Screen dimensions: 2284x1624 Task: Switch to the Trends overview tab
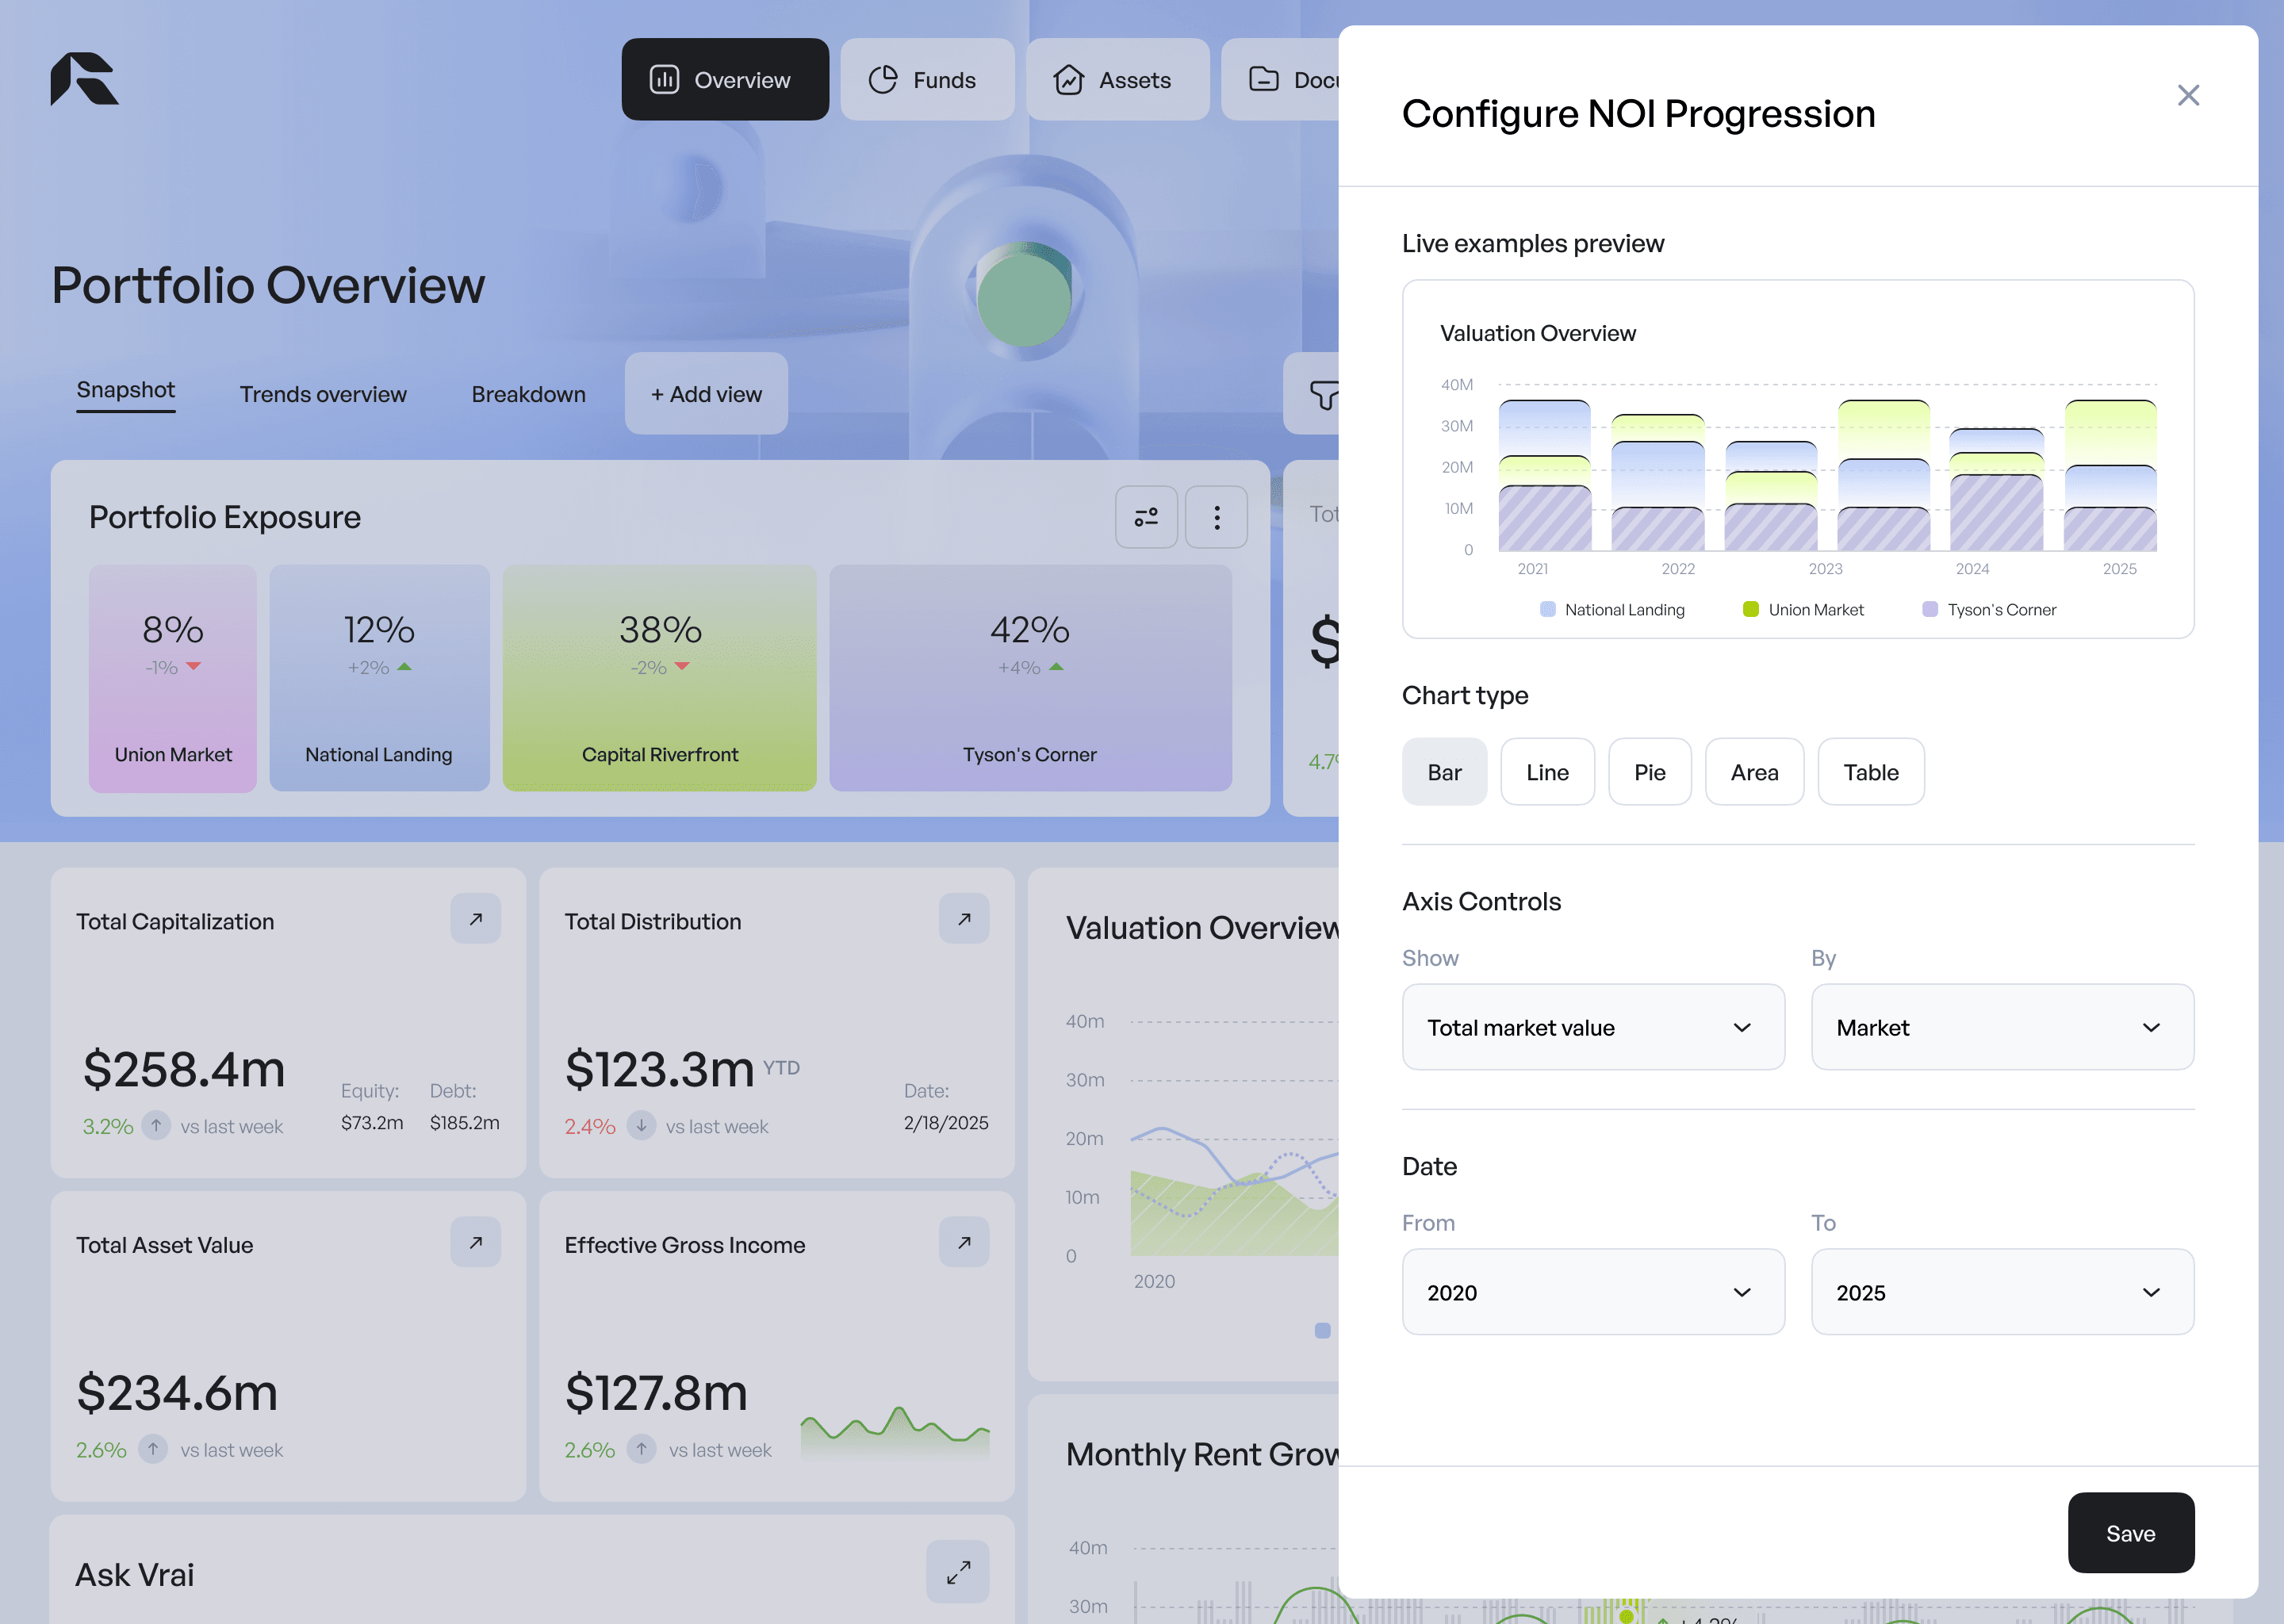(x=322, y=394)
